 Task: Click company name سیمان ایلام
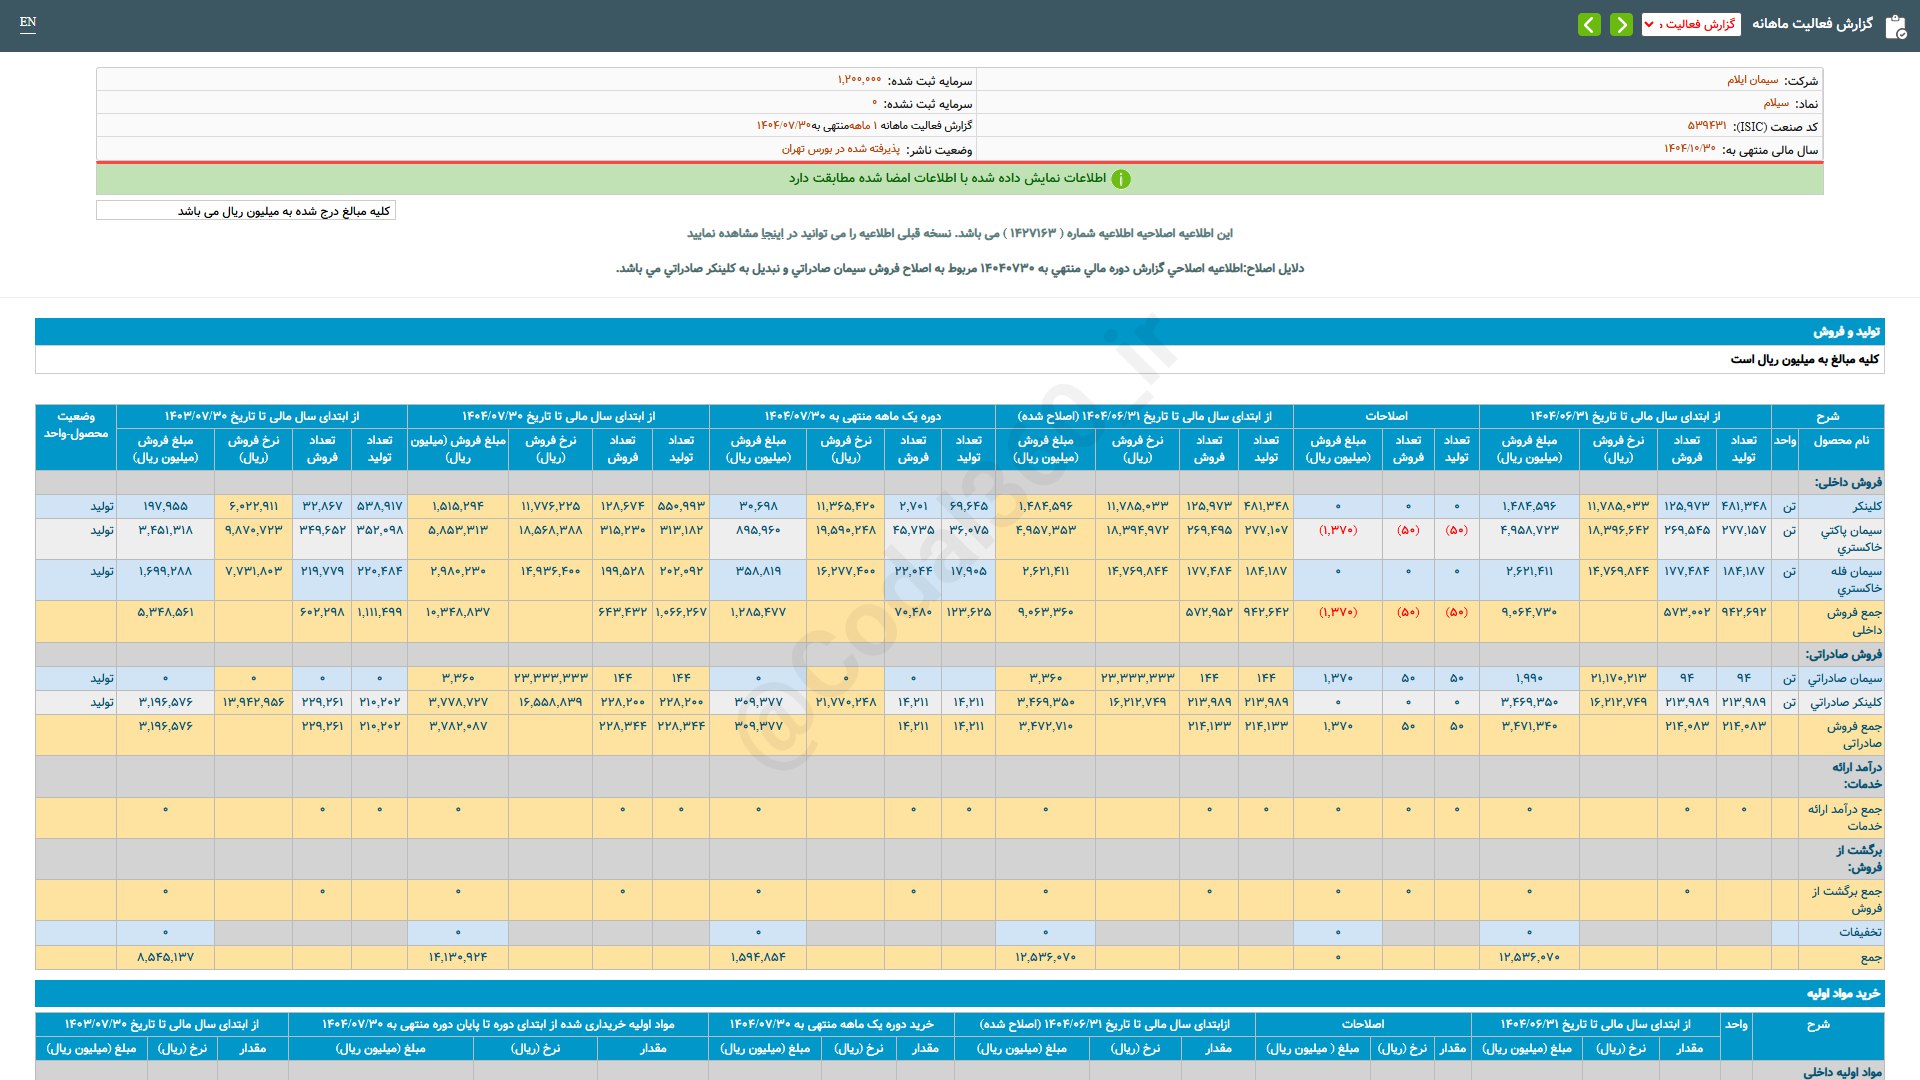(1752, 80)
